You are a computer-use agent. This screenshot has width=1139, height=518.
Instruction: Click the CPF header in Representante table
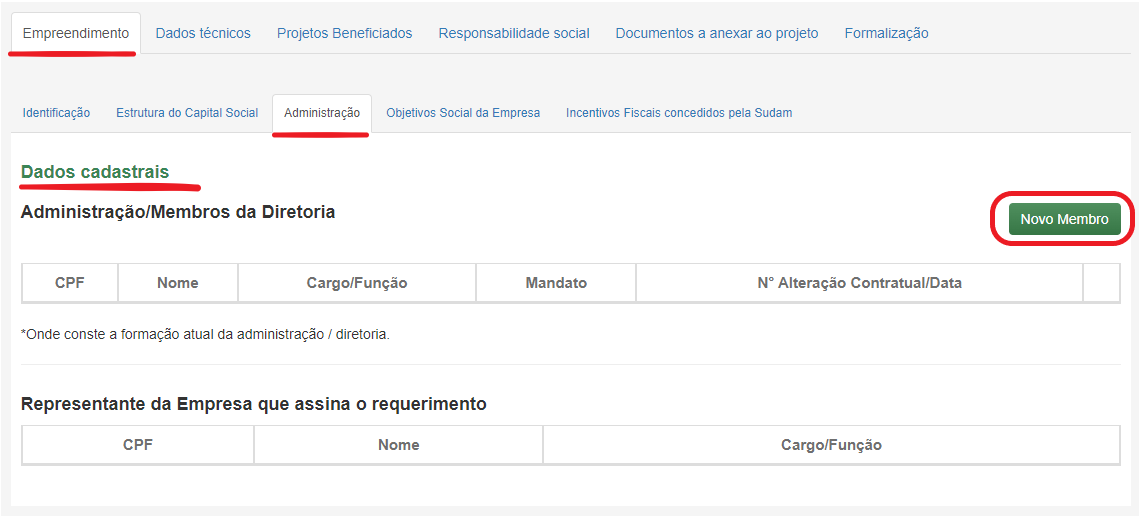[x=138, y=445]
